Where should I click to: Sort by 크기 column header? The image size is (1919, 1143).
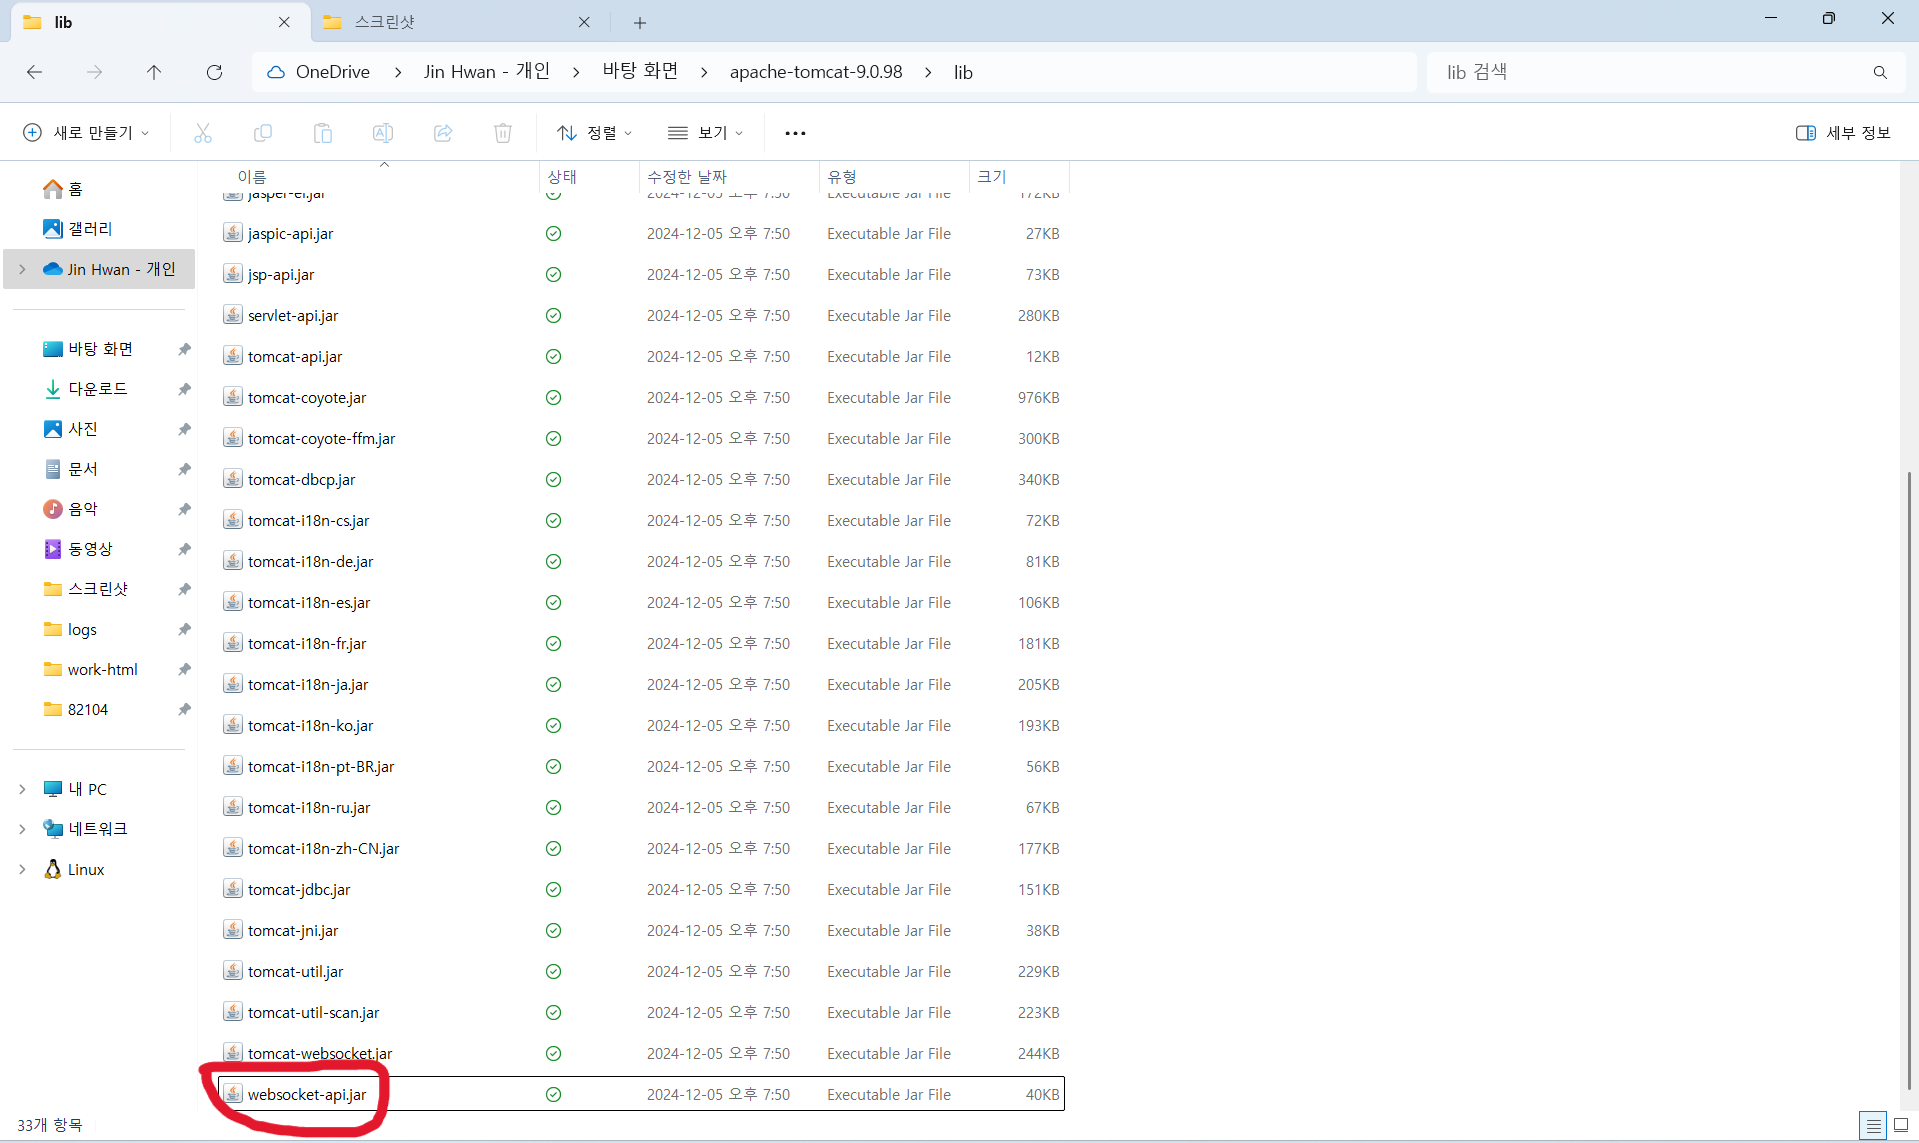point(992,176)
